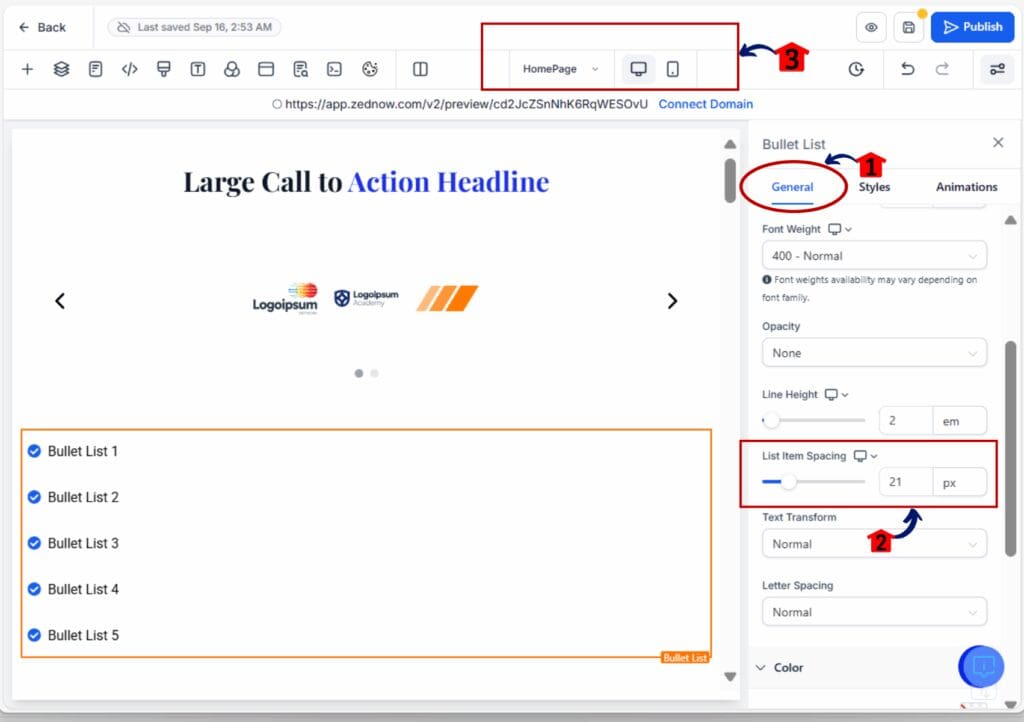Viewport: 1024px width, 722px height.
Task: Switch to desktop device view
Action: click(638, 69)
